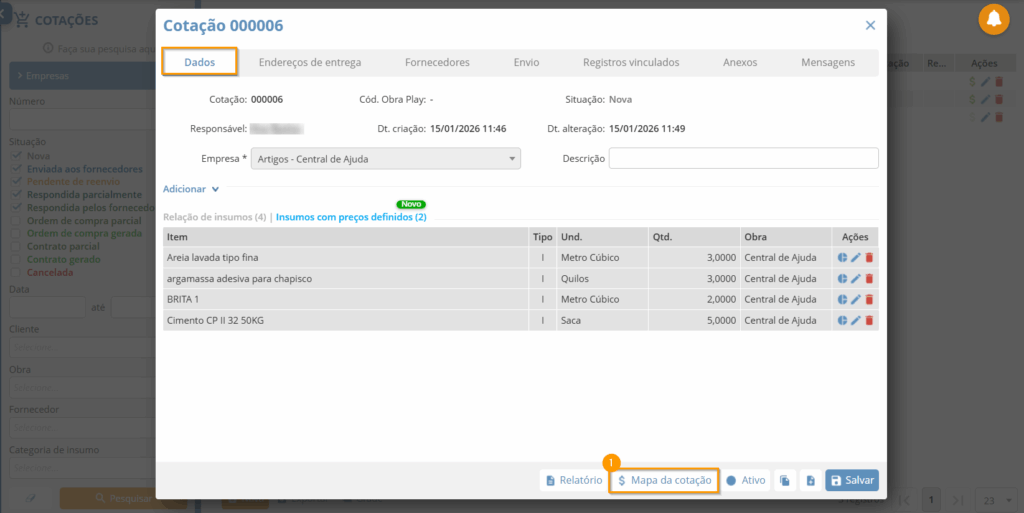Image resolution: width=1024 pixels, height=513 pixels.
Task: Check the Cancelada situation checkbox
Action: 15,272
